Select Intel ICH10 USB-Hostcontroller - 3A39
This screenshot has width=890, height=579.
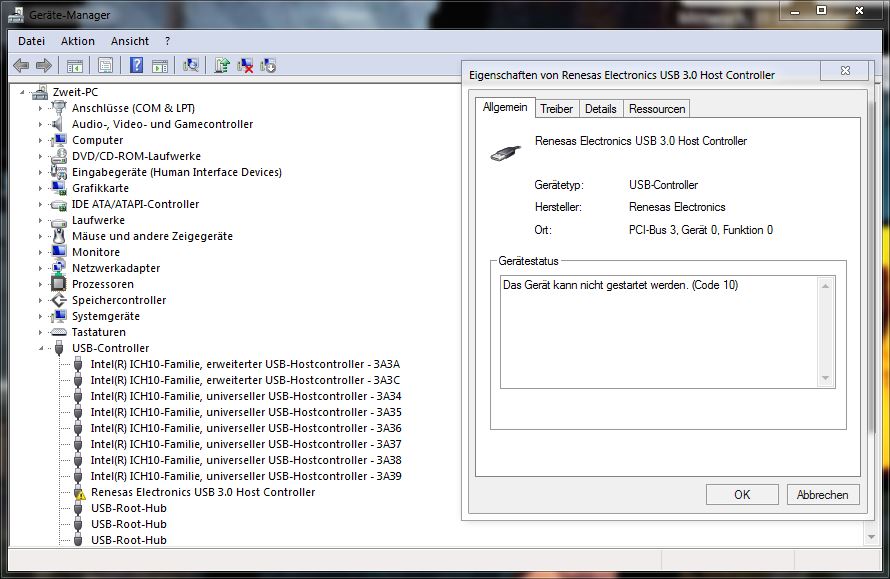point(246,476)
